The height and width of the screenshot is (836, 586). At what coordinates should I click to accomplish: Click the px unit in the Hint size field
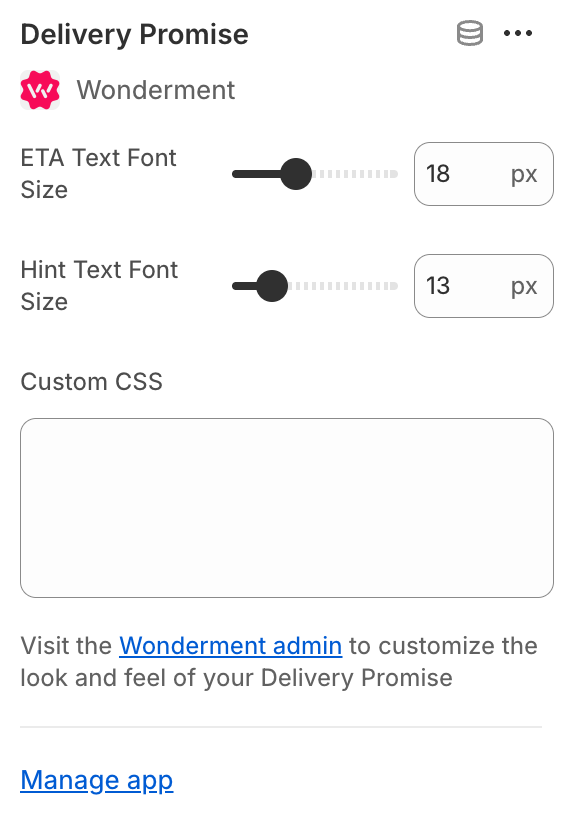tap(524, 287)
